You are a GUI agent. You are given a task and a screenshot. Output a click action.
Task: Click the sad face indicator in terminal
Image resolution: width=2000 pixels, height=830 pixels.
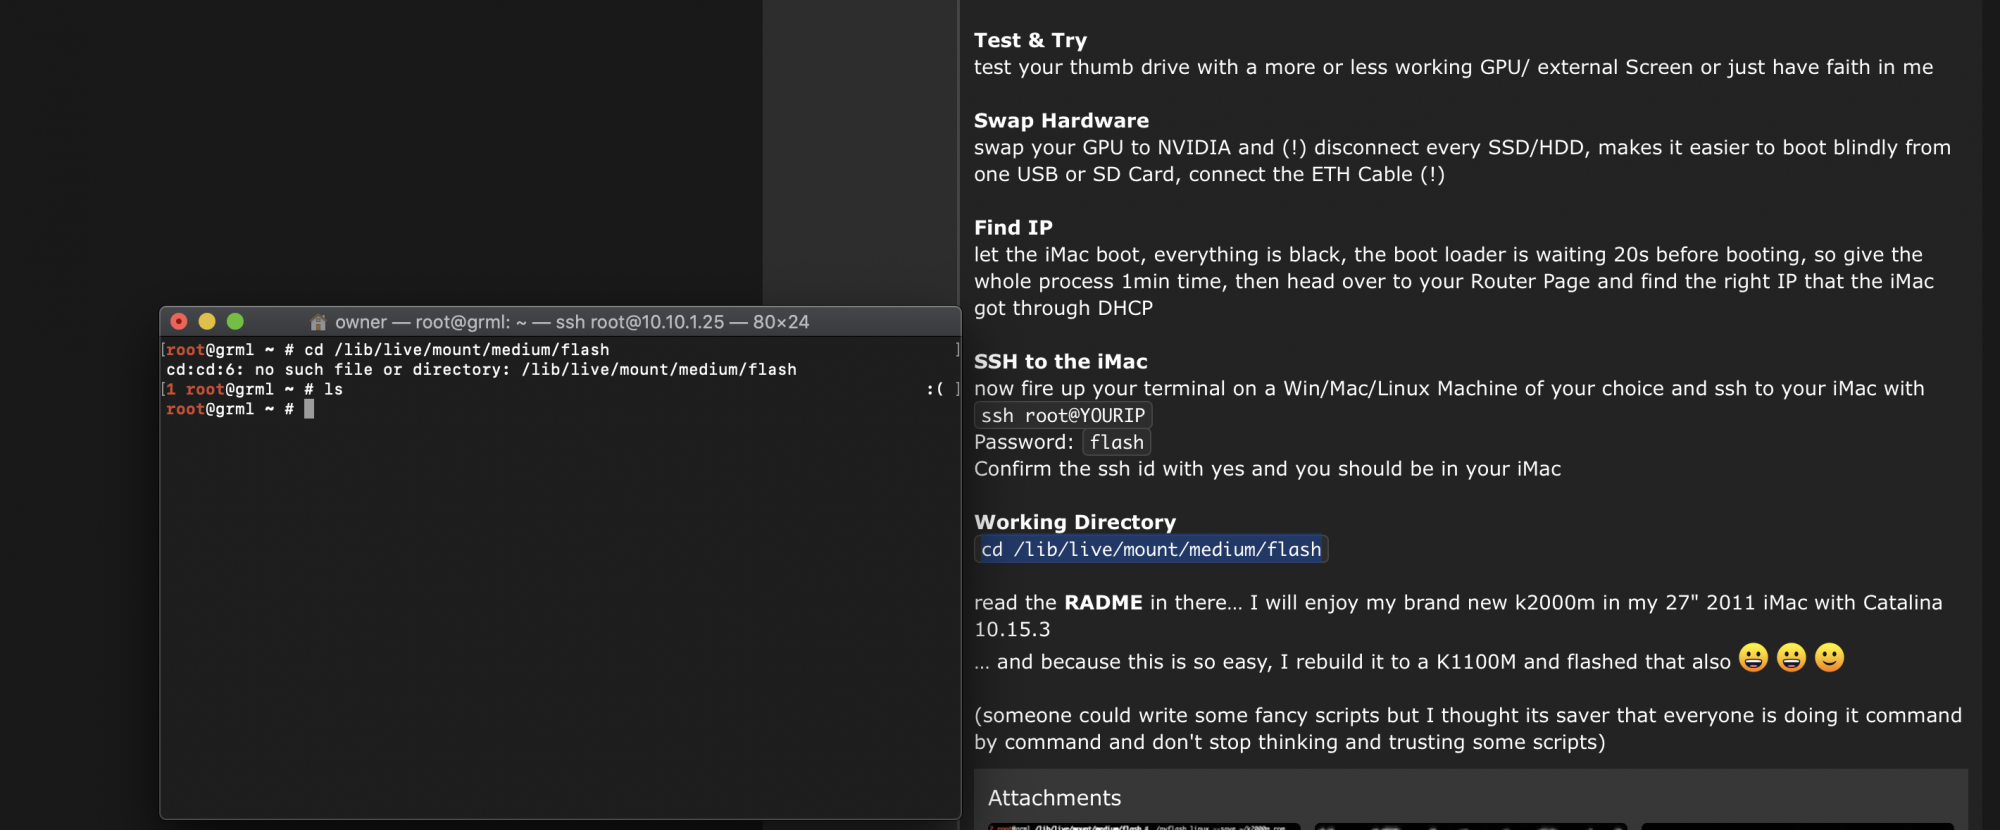pos(935,389)
